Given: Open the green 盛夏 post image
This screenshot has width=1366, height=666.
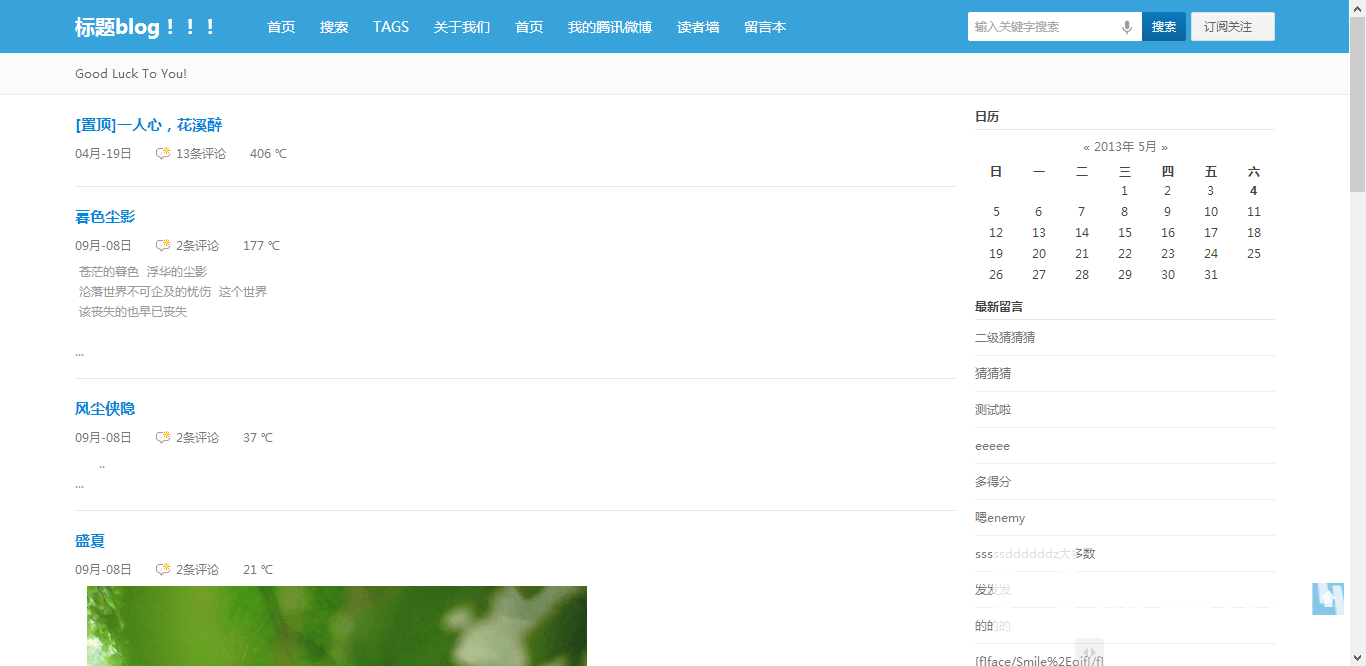Looking at the screenshot, I should [337, 625].
